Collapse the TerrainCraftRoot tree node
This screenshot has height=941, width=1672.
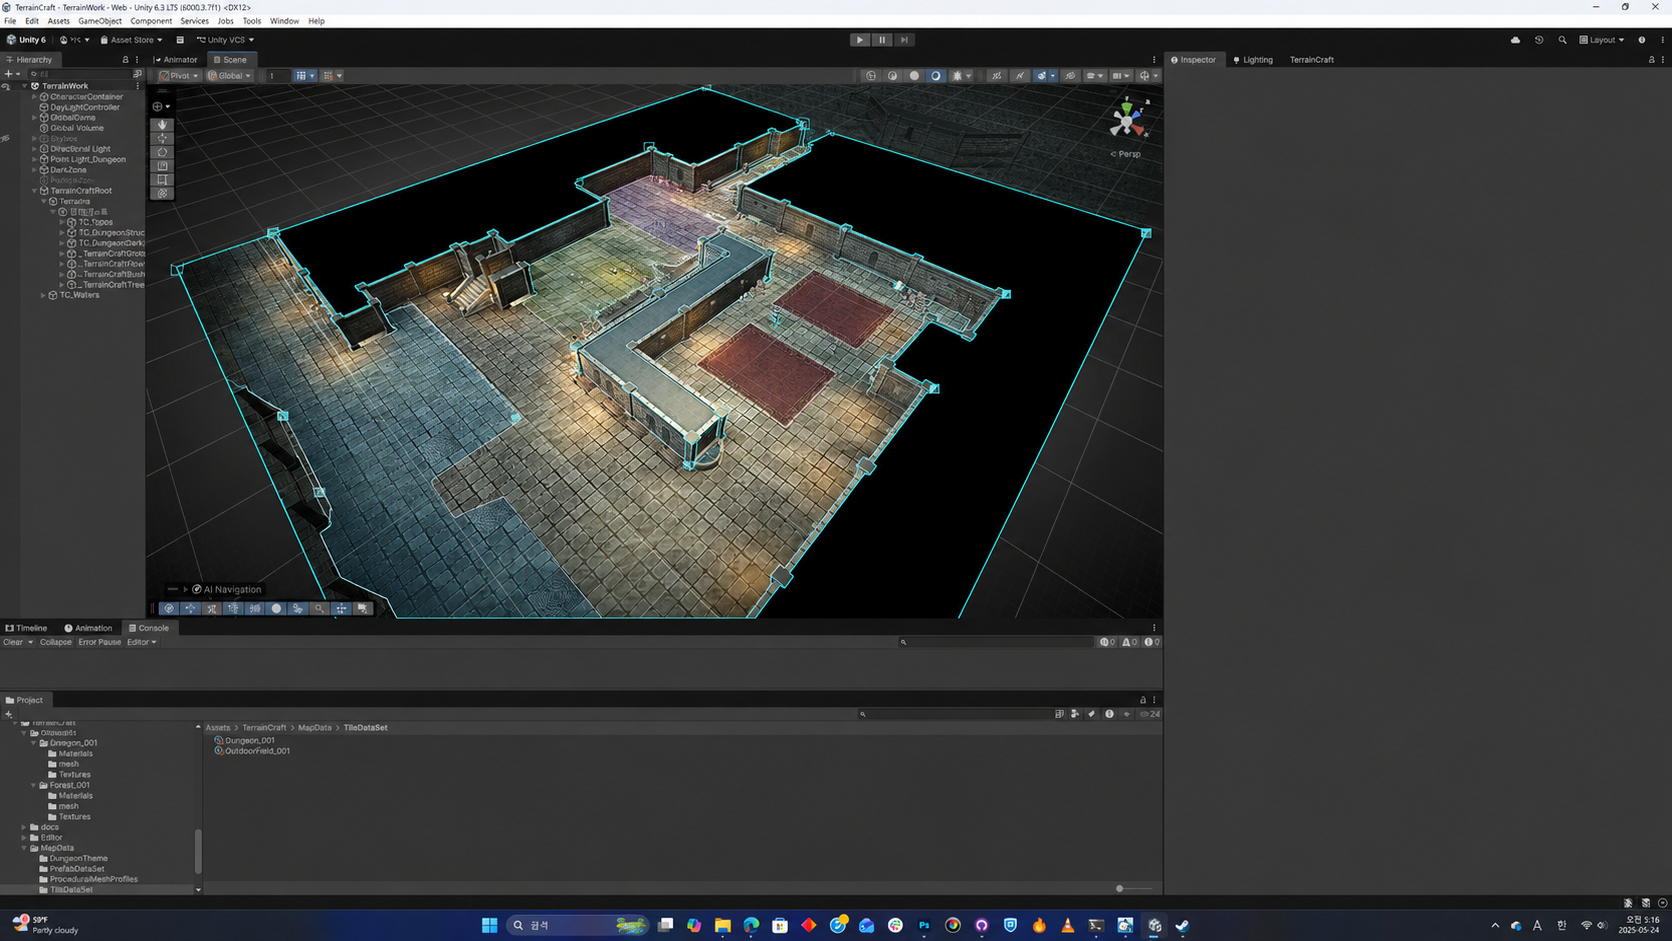[35, 191]
